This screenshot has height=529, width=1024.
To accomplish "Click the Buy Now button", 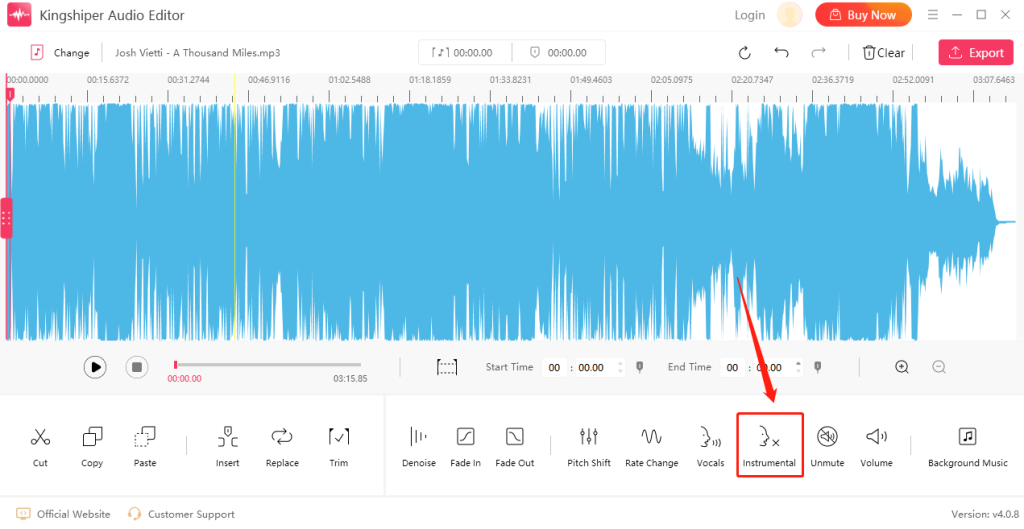I will click(x=863, y=15).
